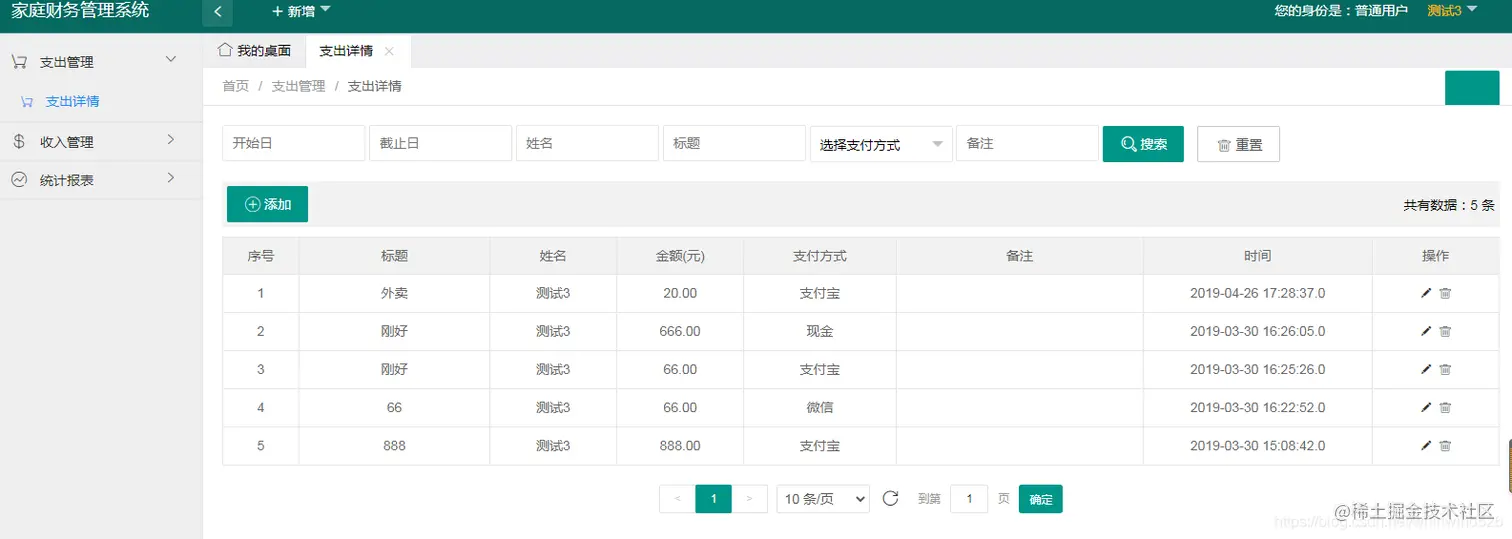The image size is (1512, 539).
Task: Focus the 备注 search field
Action: point(1027,143)
